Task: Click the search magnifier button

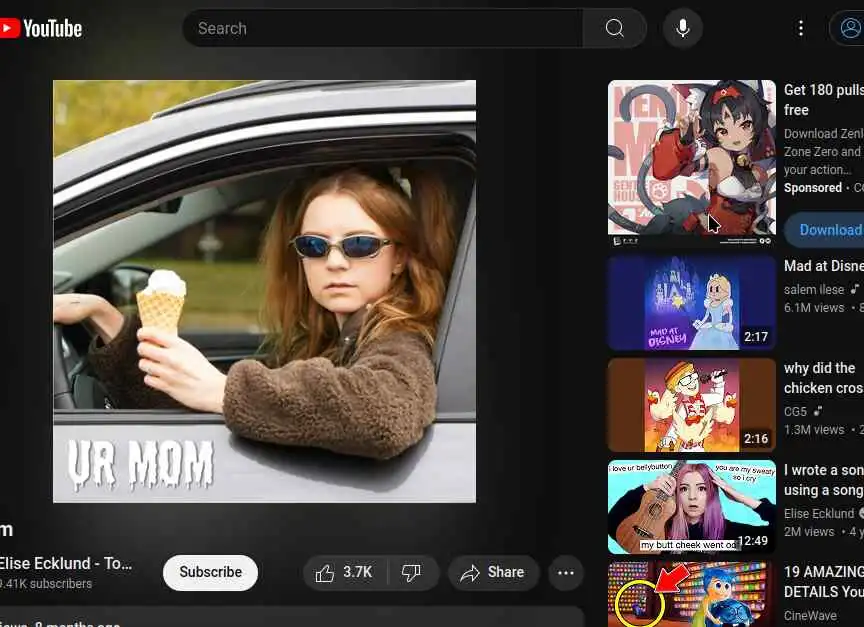Action: click(x=614, y=28)
